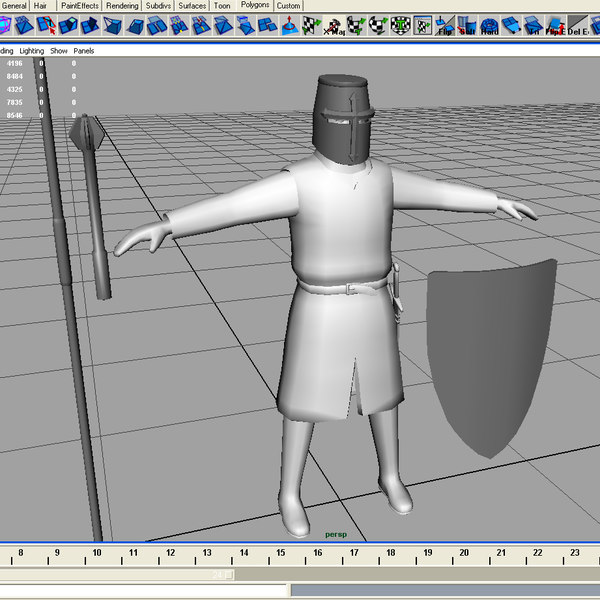
Task: Open the Lighting panel menu
Action: point(32,51)
